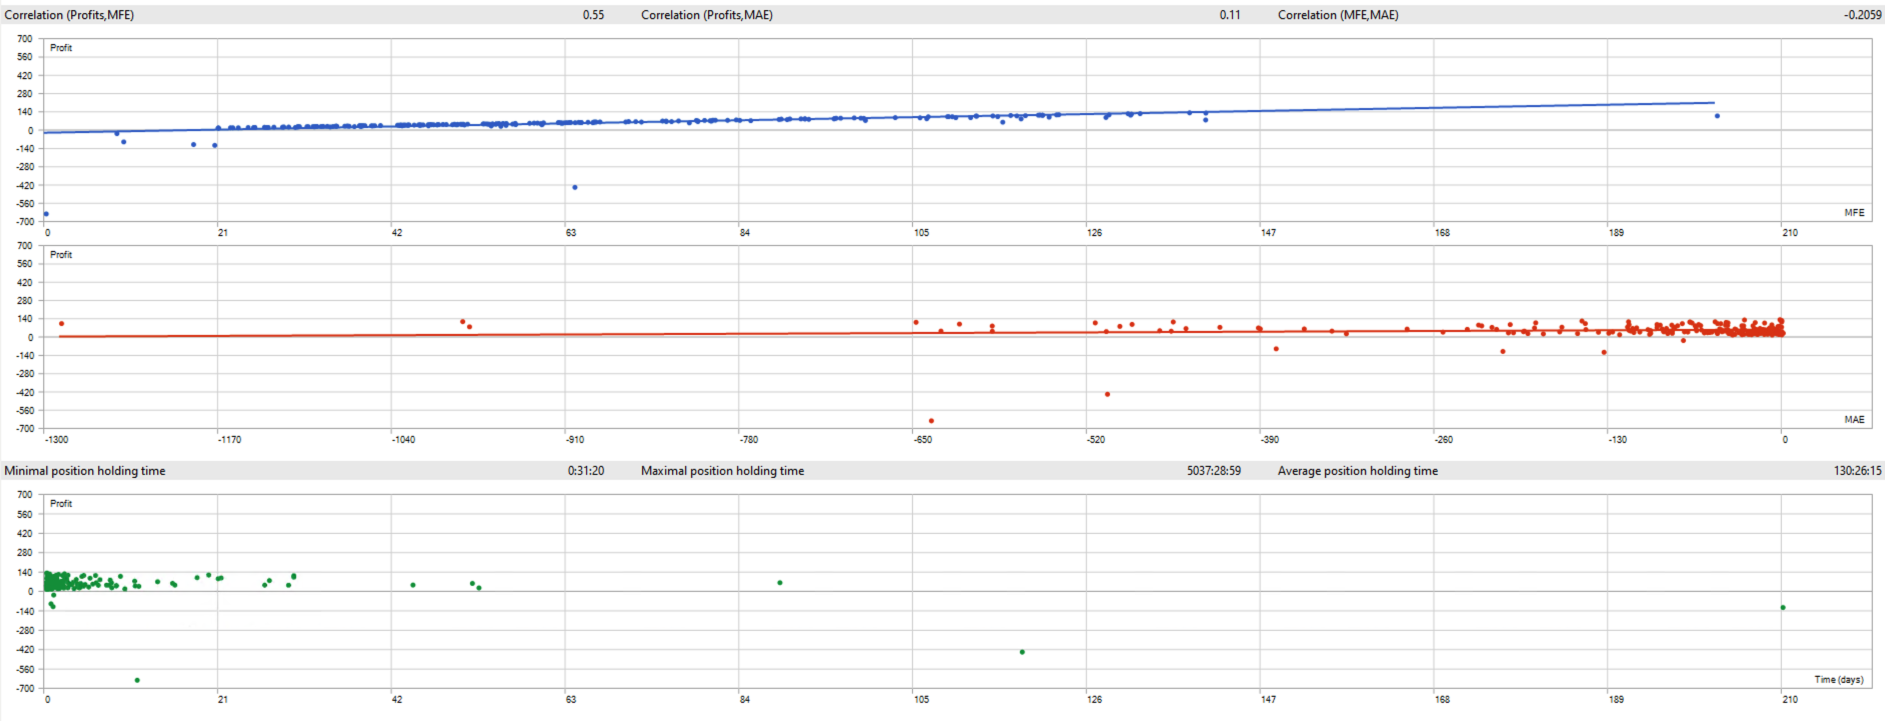Click the Maximal position holding time label
This screenshot has height=721, width=1885.
click(722, 471)
